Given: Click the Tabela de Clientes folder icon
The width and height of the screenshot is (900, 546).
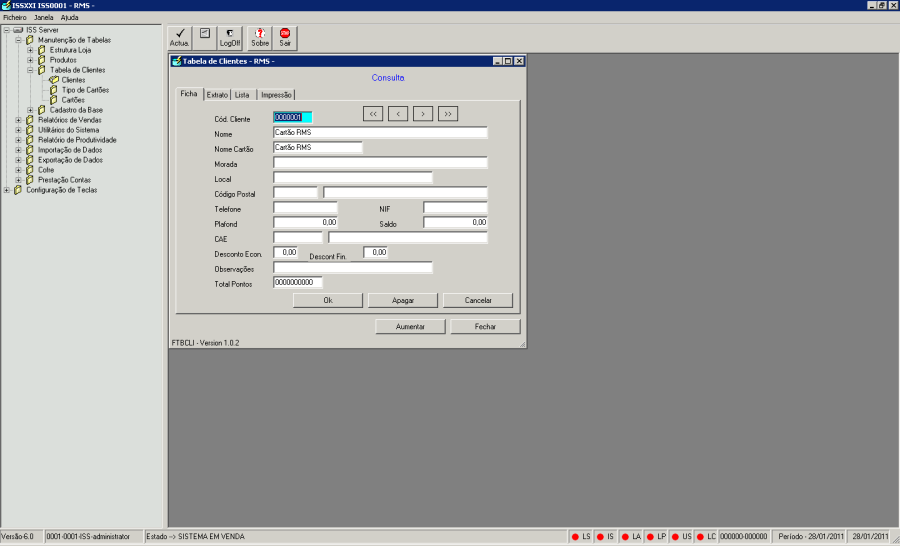Looking at the screenshot, I should [41, 70].
